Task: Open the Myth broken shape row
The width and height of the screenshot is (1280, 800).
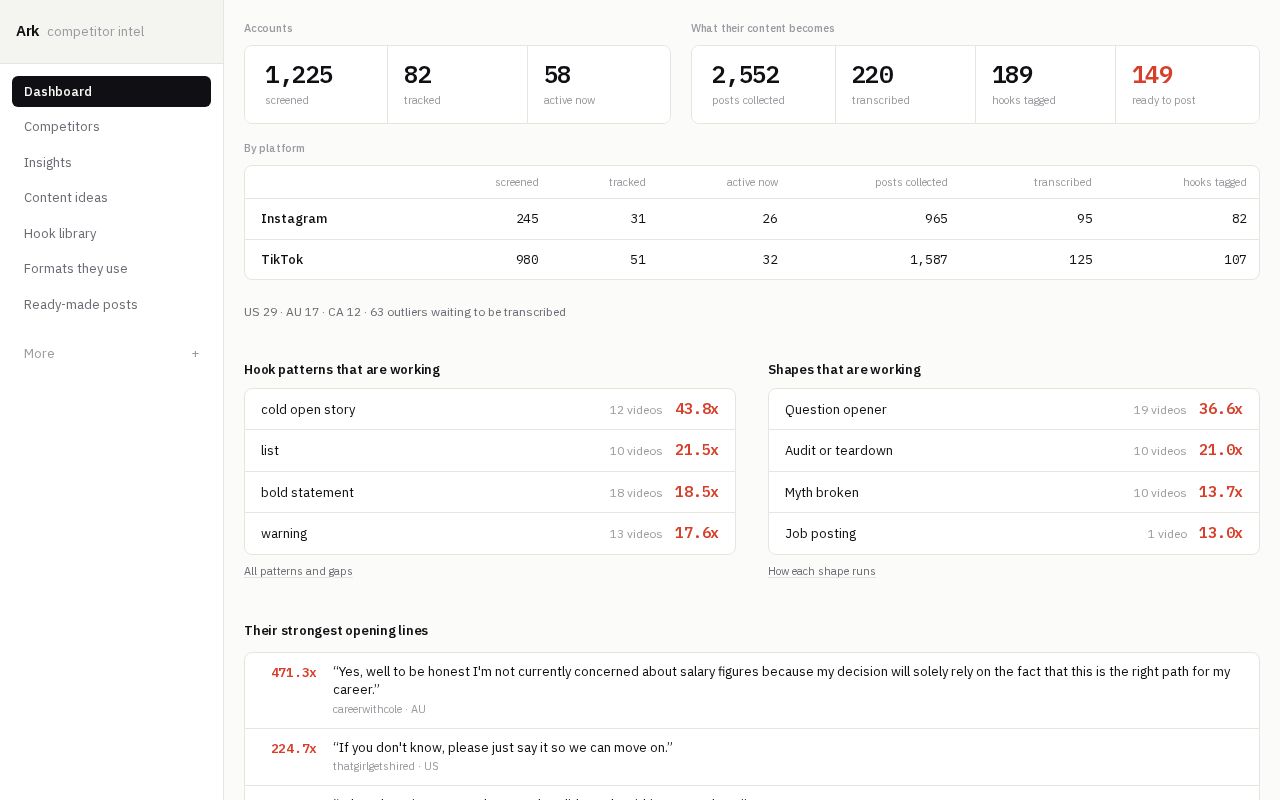Action: (1014, 492)
